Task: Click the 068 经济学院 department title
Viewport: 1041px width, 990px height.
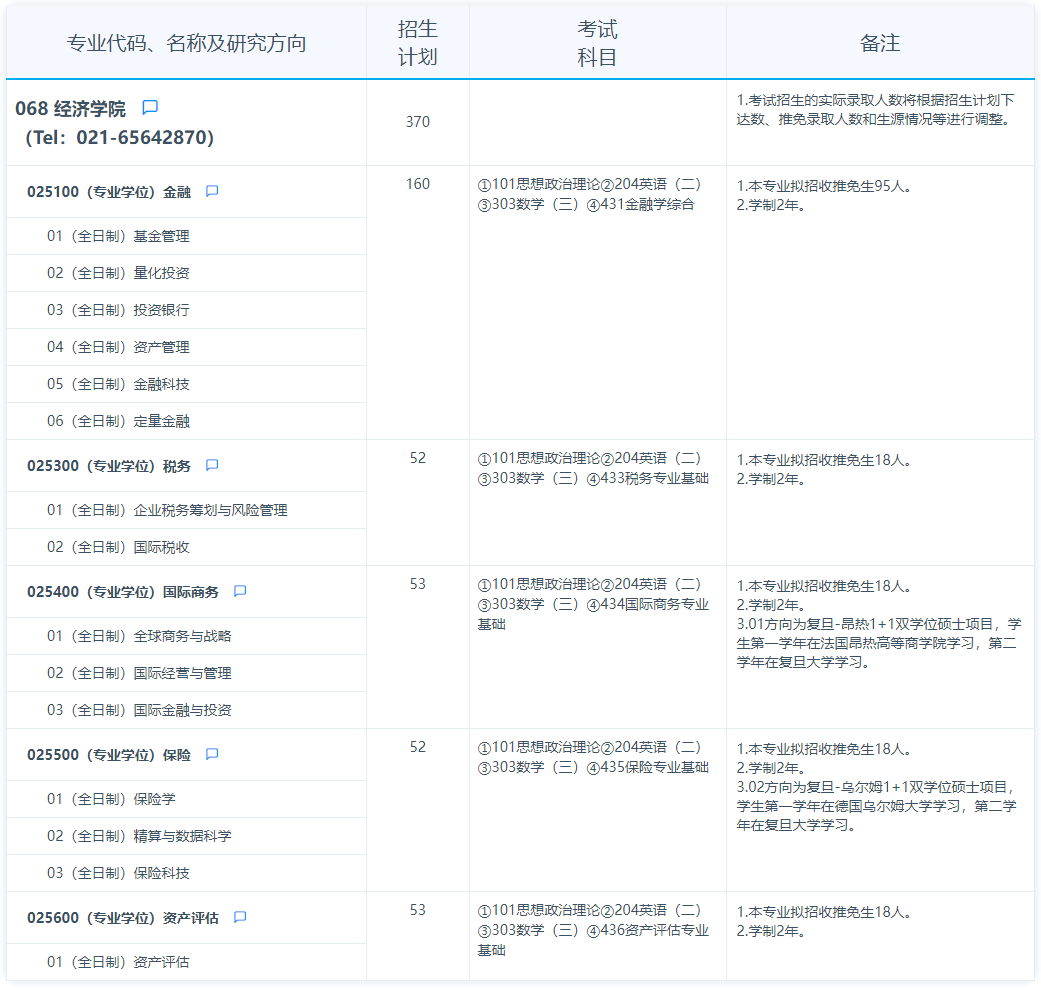Action: coord(71,109)
